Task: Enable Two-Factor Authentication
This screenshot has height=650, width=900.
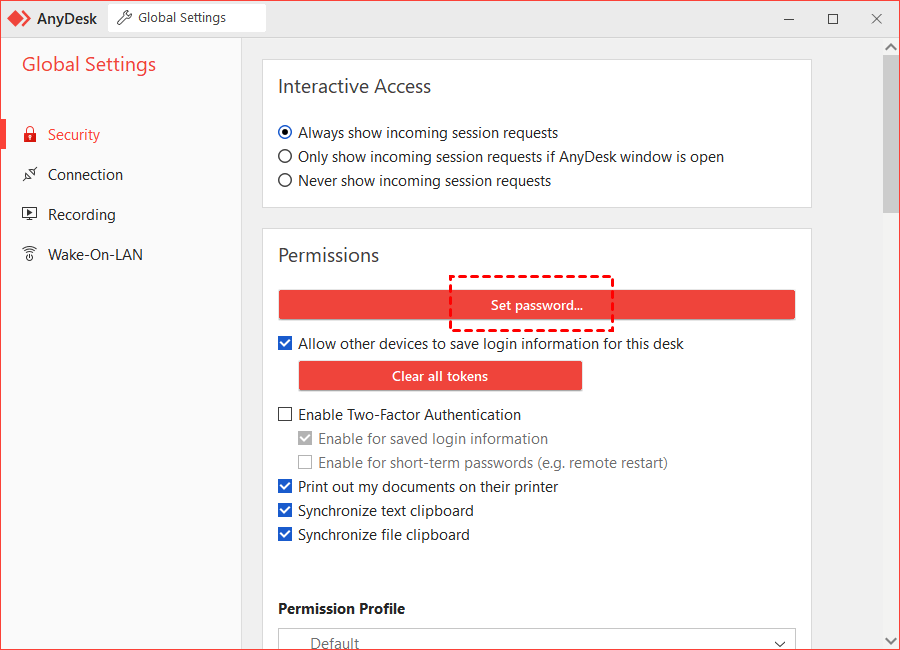Action: point(285,414)
